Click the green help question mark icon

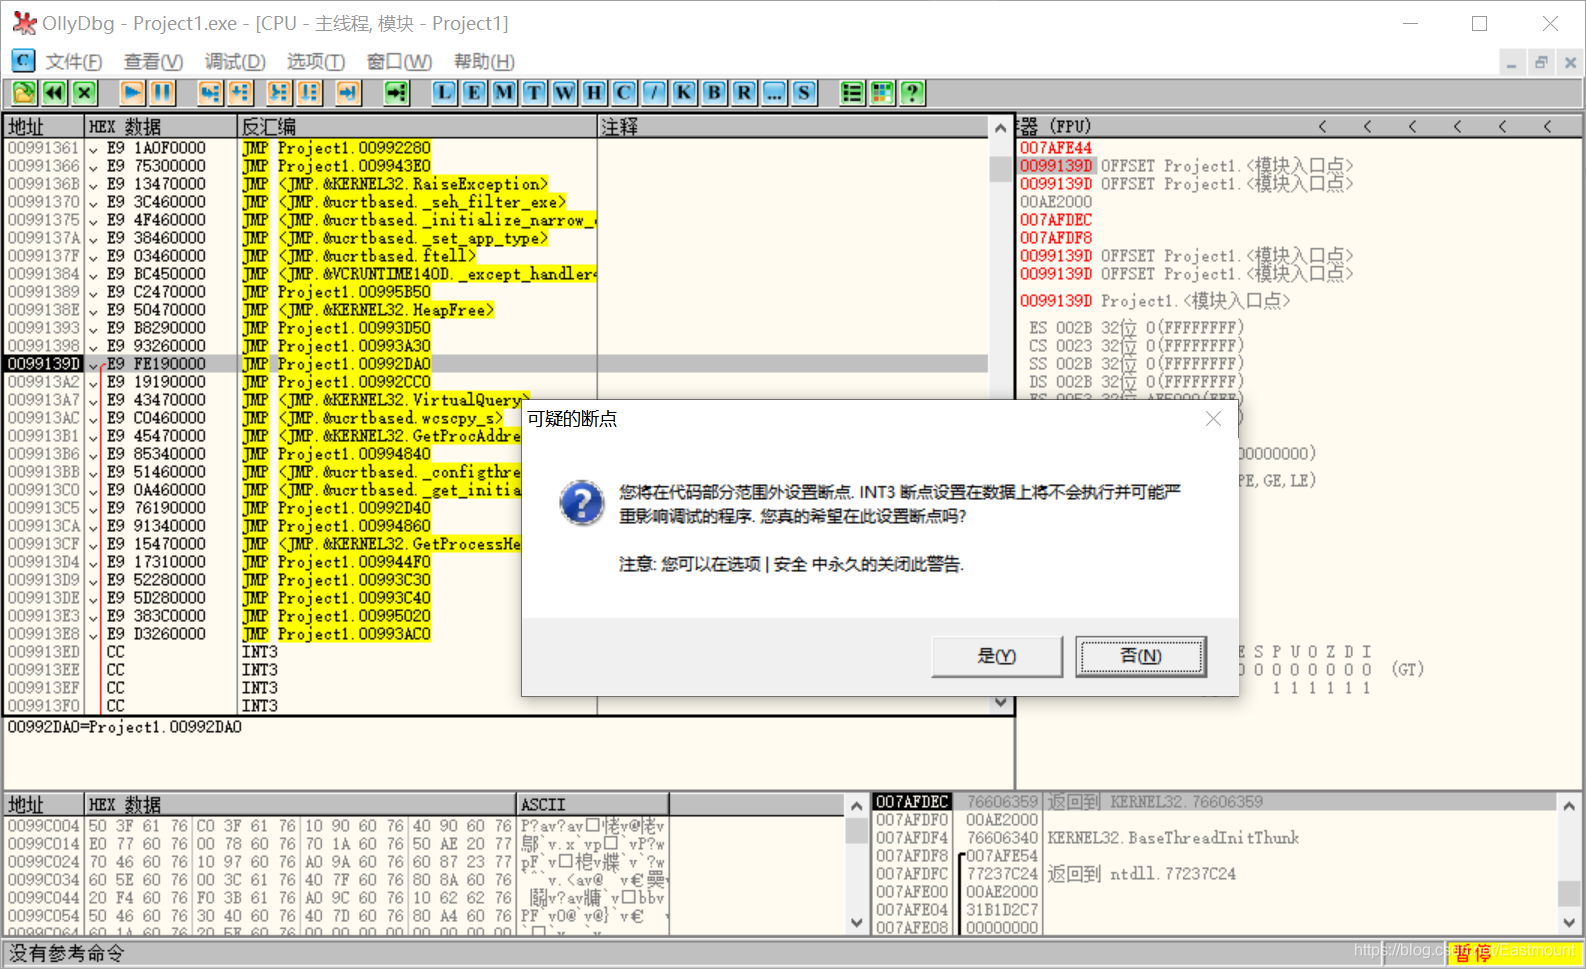point(912,93)
